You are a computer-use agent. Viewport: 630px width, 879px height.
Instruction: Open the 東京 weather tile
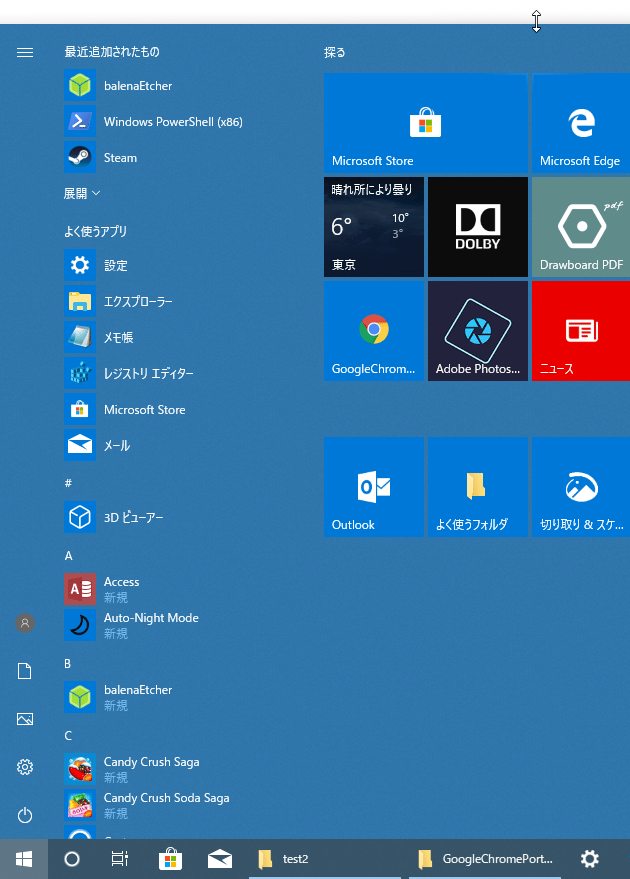coord(374,227)
